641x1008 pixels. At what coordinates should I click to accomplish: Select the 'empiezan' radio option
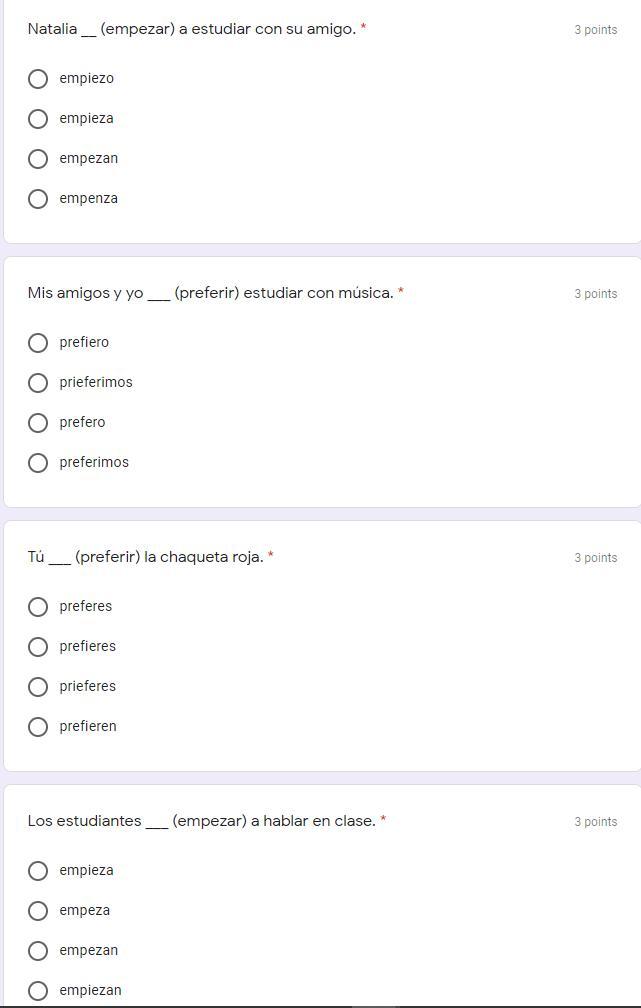pyautogui.click(x=38, y=991)
